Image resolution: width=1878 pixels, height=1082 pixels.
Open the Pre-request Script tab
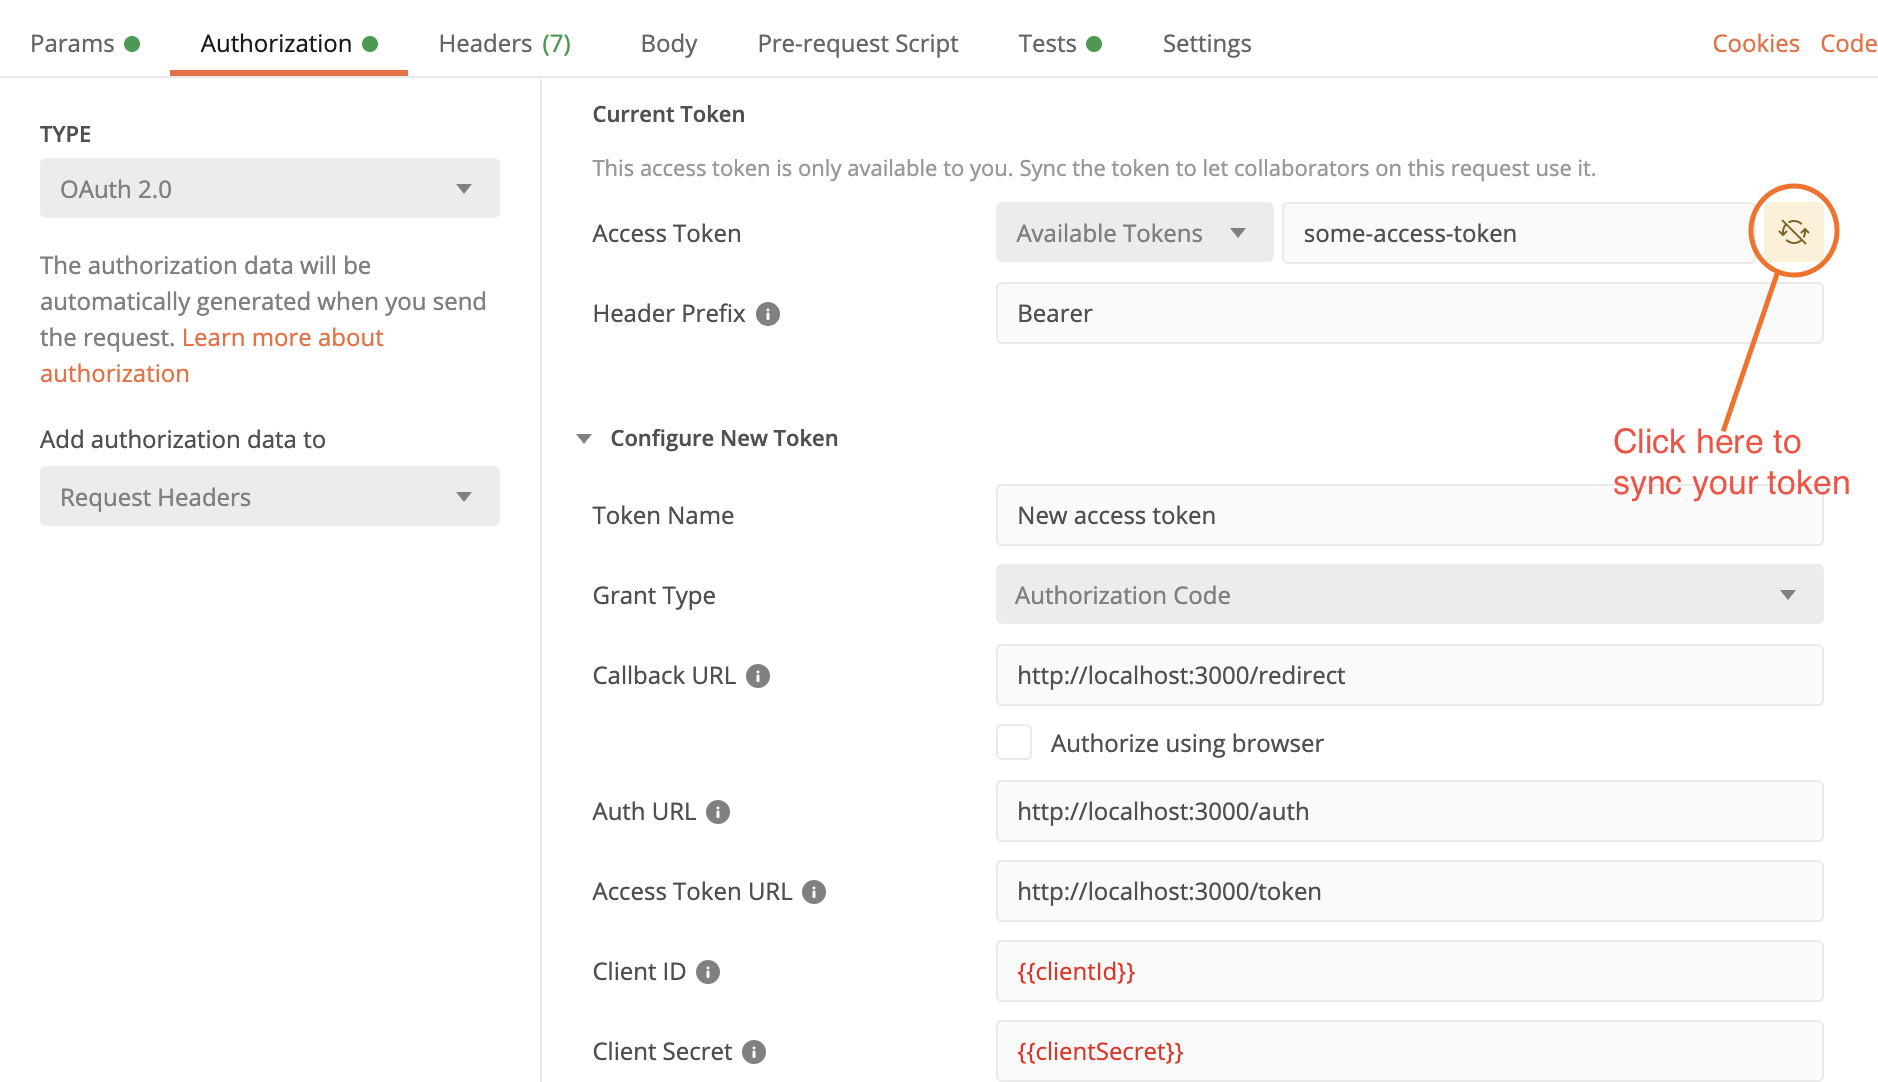[x=858, y=44]
